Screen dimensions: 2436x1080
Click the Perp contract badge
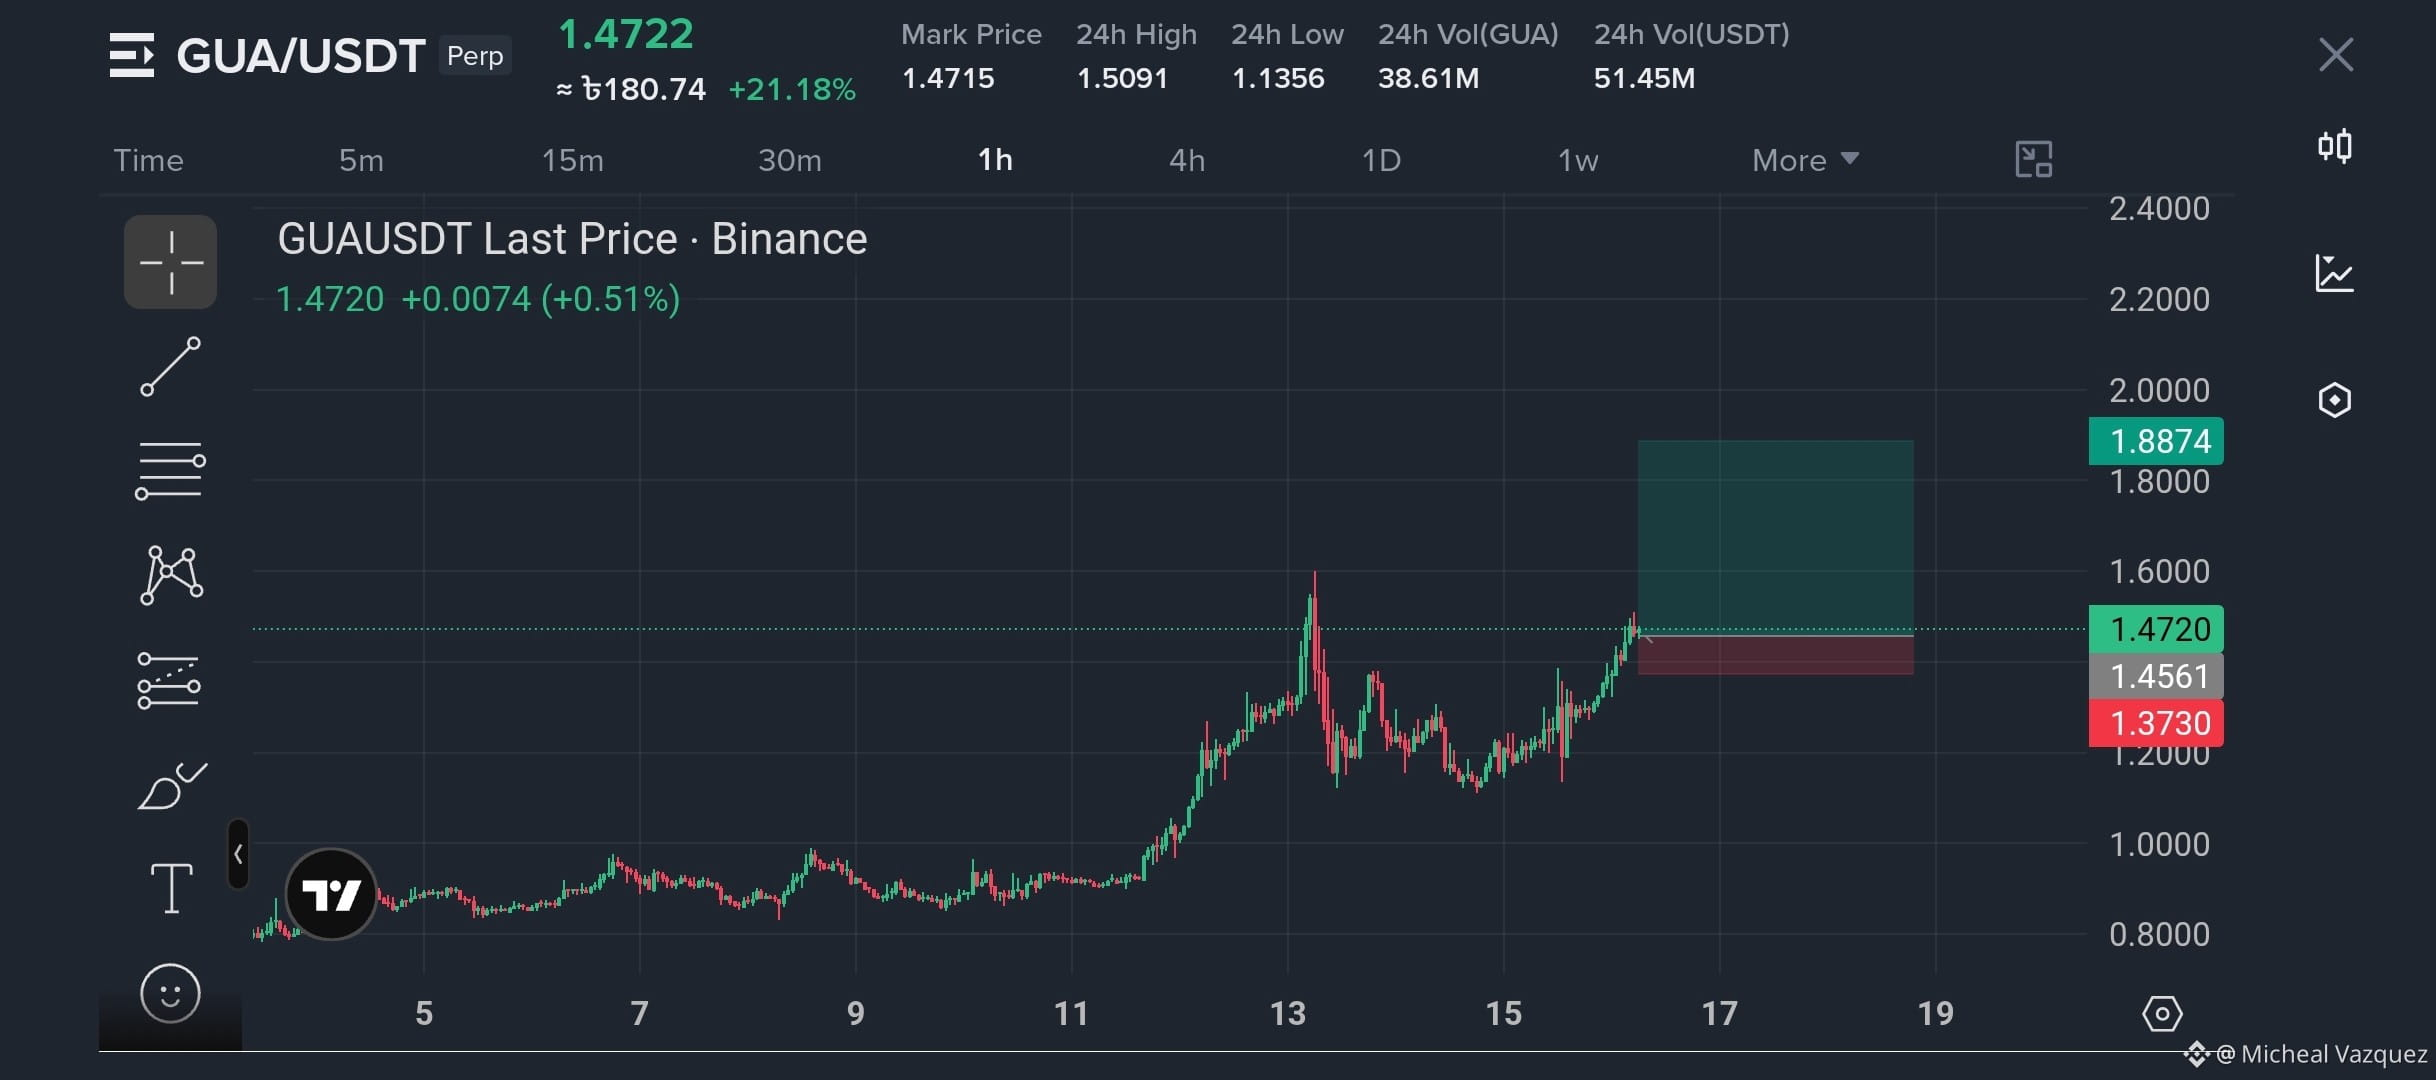[475, 56]
